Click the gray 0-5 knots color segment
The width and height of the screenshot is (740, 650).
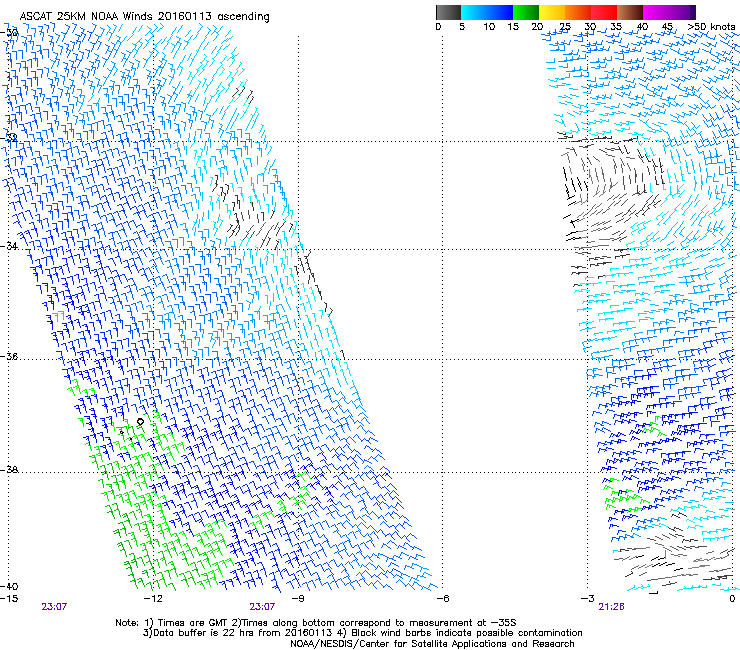coord(448,12)
